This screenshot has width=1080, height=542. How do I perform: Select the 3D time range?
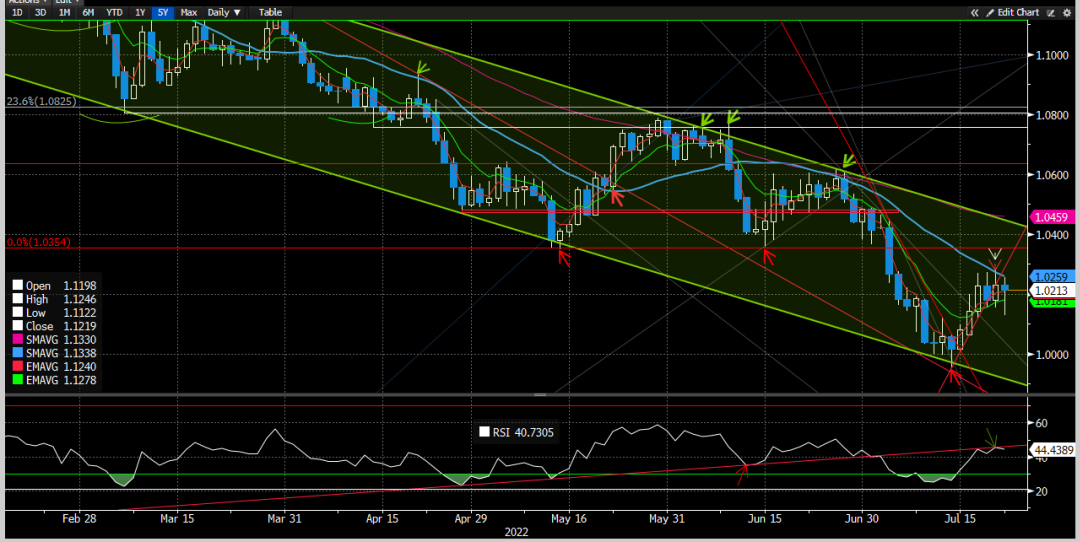pos(41,12)
